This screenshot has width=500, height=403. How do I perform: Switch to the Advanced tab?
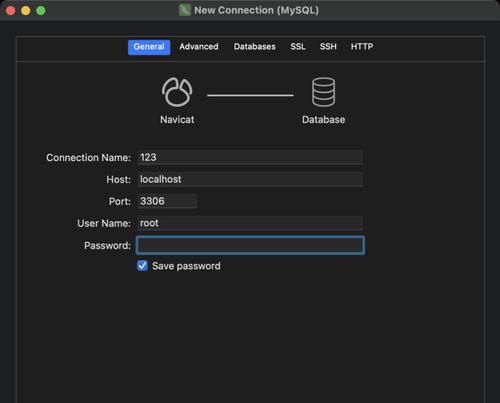point(199,47)
